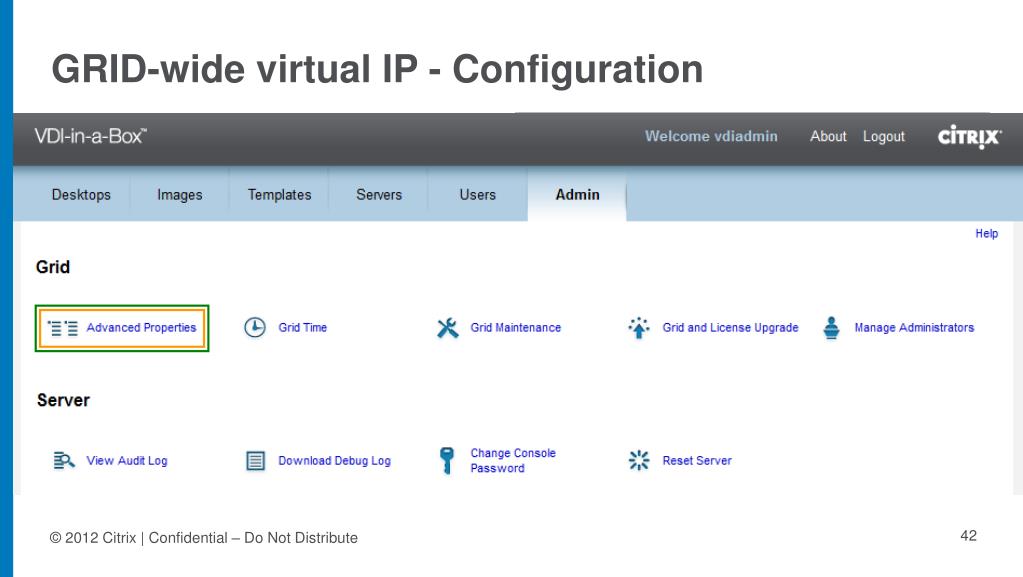
Task: Click the Advanced Properties list icon
Action: point(63,328)
